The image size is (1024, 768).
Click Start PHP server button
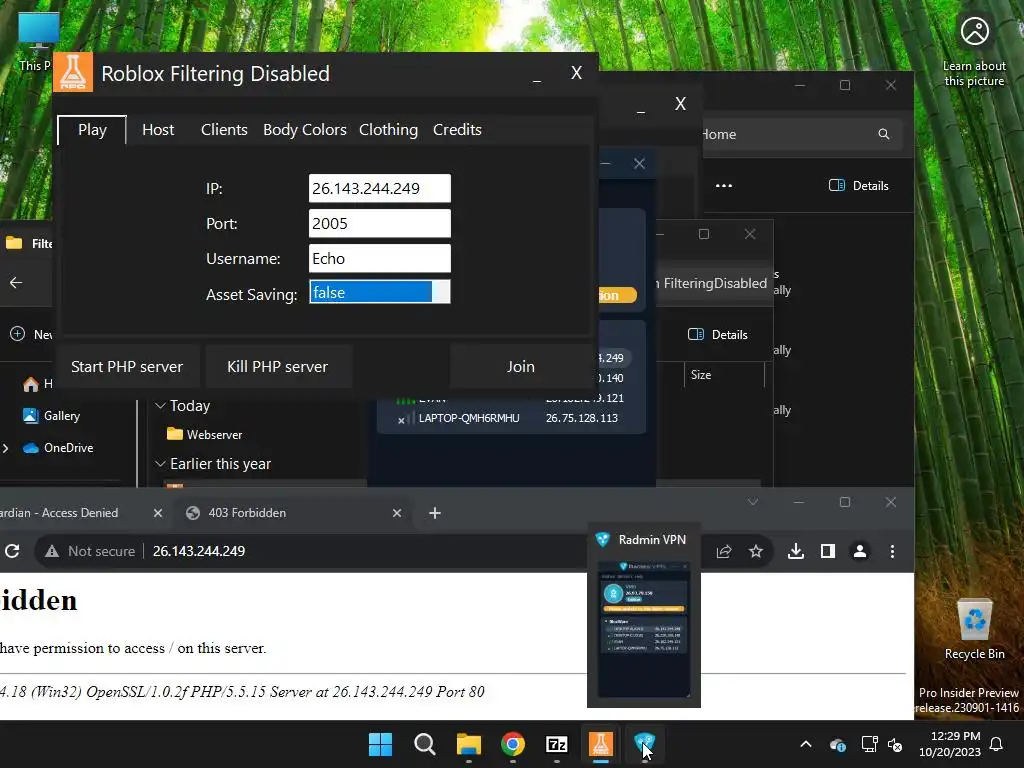point(127,366)
